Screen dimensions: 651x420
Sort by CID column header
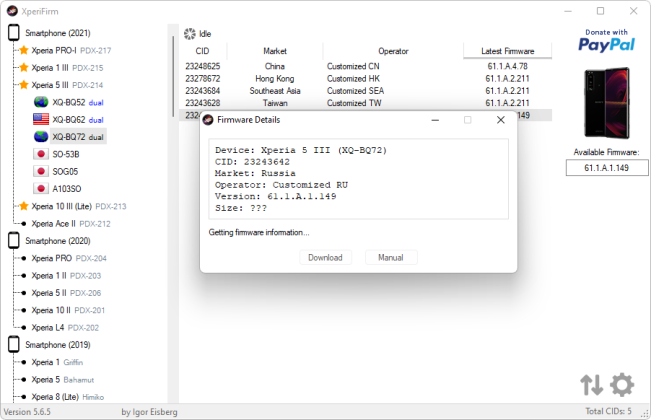203,51
